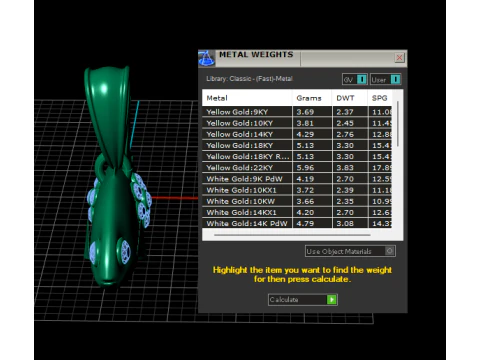Click the 3.08 DWT value
This screenshot has height=360, width=480.
(345, 223)
